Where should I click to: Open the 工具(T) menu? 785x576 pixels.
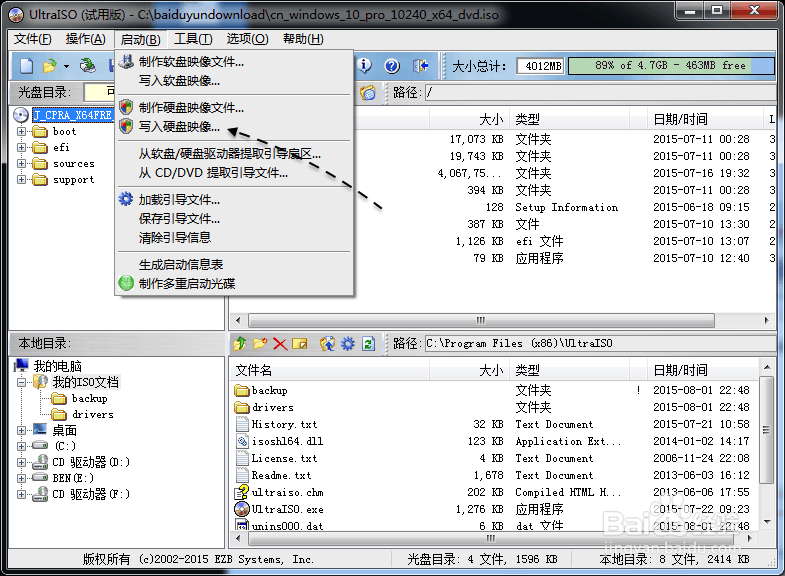click(193, 39)
